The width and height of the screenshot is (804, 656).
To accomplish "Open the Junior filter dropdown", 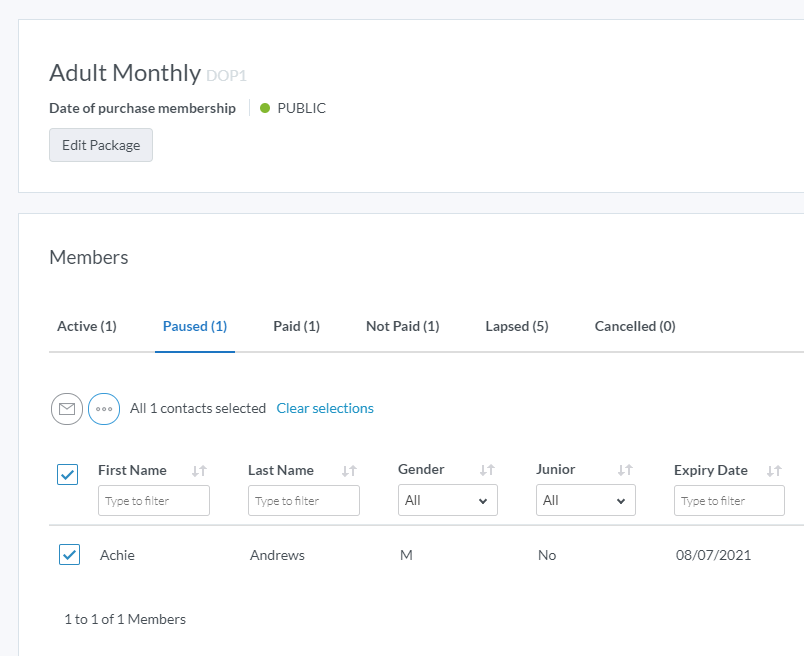I will pyautogui.click(x=585, y=501).
